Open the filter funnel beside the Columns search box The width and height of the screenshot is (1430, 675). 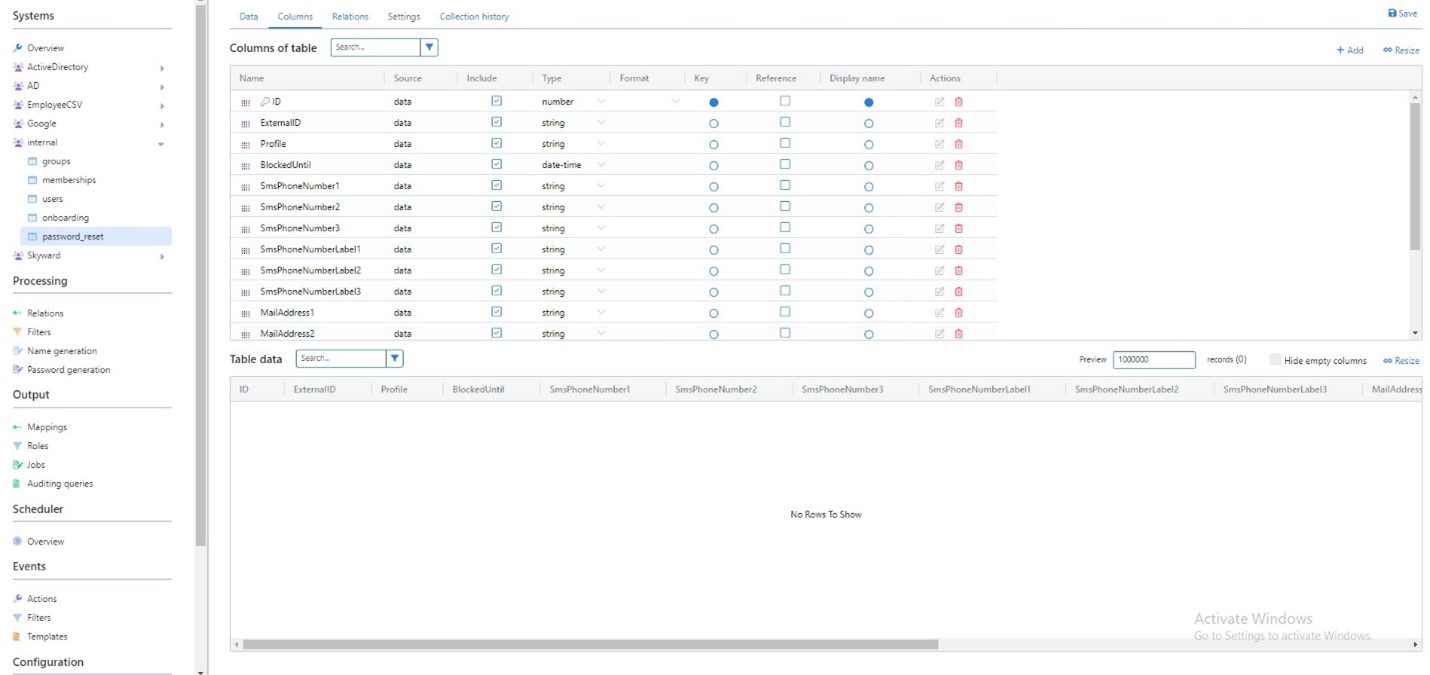tap(429, 46)
